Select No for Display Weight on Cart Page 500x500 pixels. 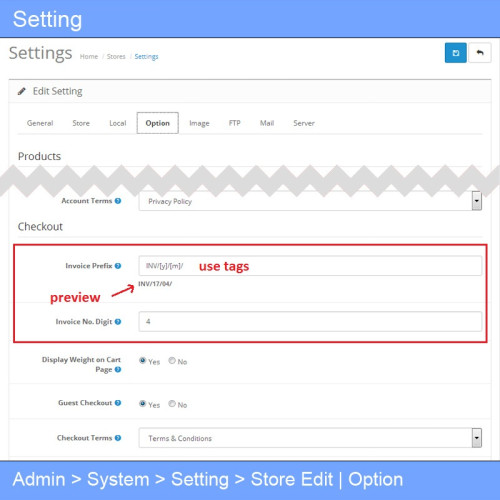[172, 361]
